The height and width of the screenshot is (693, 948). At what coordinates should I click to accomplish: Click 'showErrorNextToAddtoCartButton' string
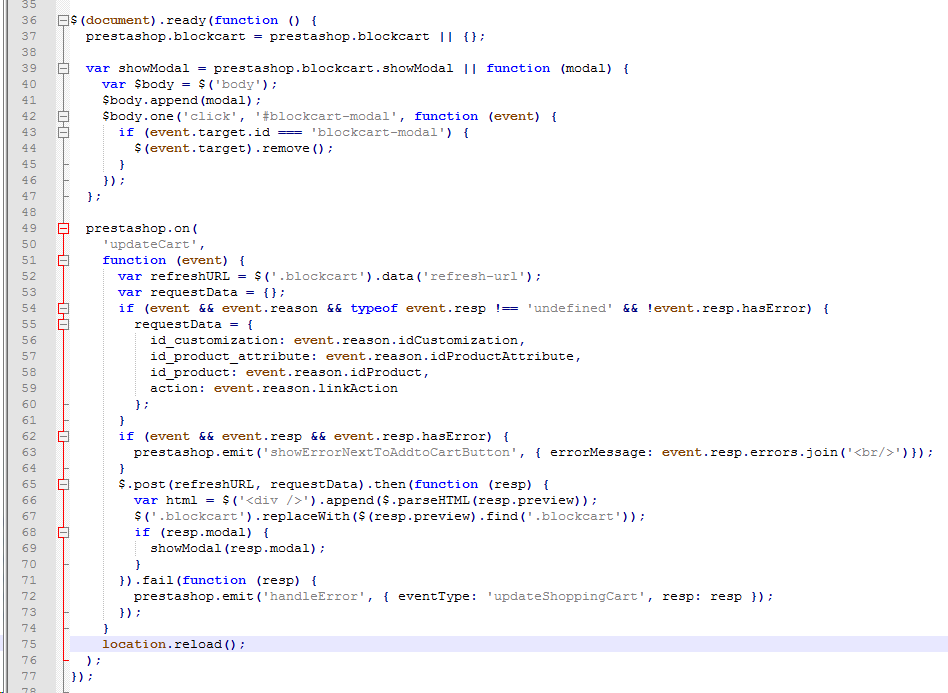click(x=390, y=452)
